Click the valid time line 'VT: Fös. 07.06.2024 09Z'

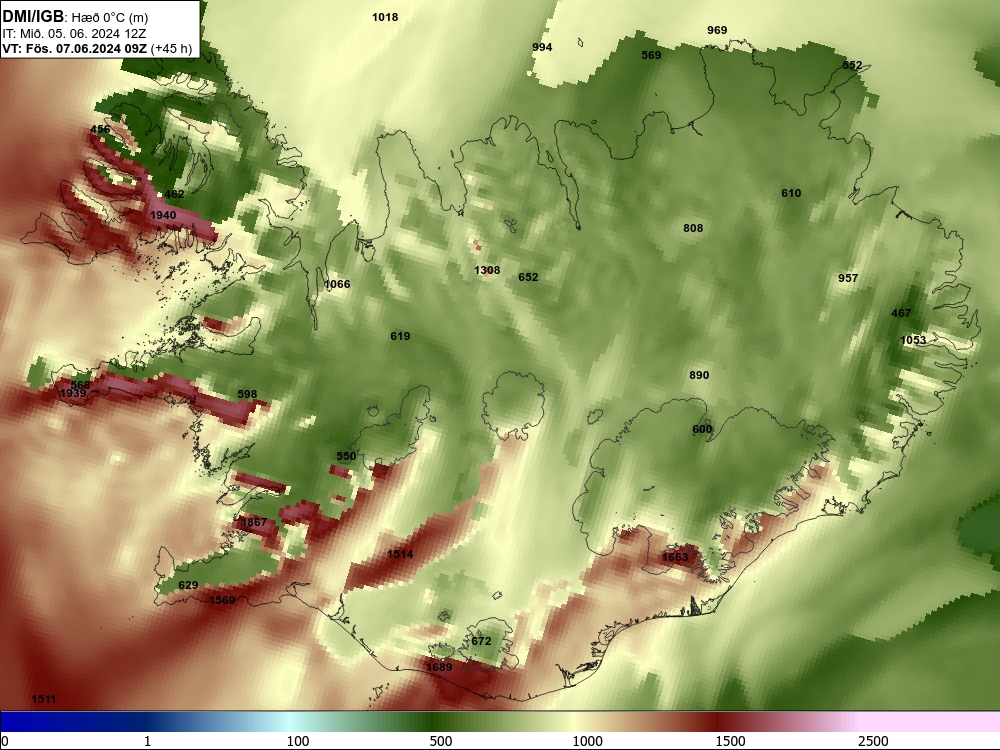tap(74, 49)
